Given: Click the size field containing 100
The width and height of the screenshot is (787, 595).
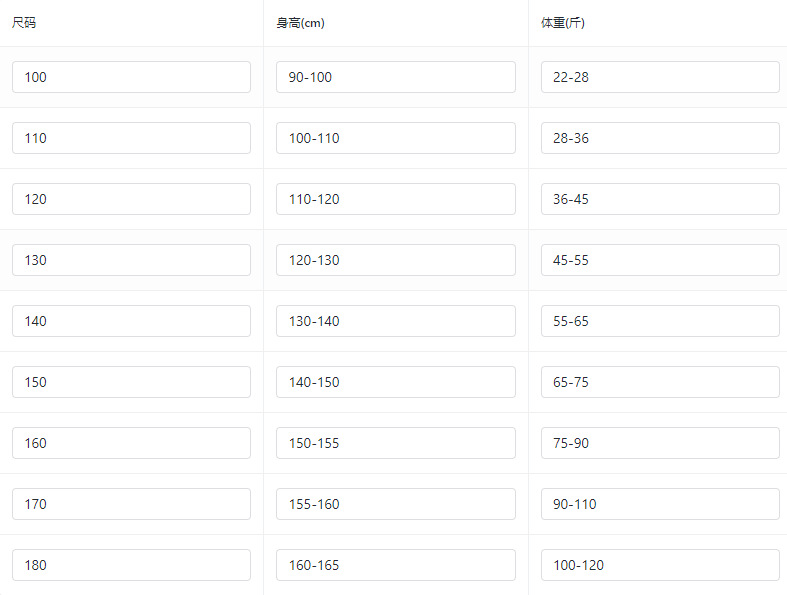Looking at the screenshot, I should [131, 77].
